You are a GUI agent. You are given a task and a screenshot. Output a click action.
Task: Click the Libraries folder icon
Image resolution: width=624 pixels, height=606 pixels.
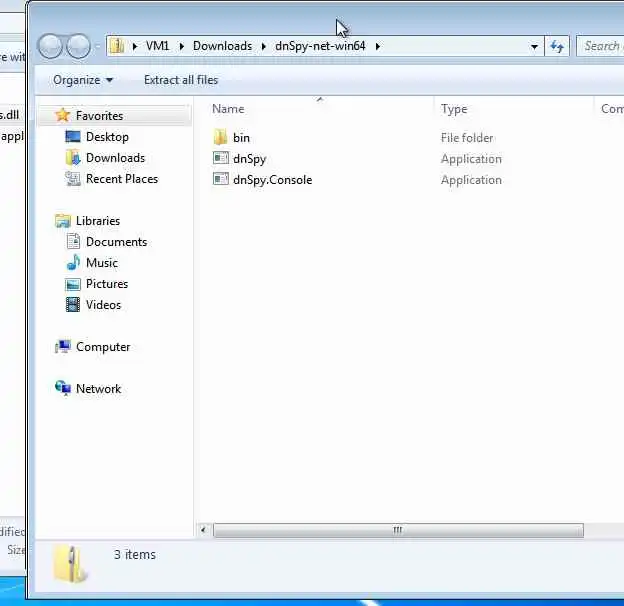coord(63,220)
